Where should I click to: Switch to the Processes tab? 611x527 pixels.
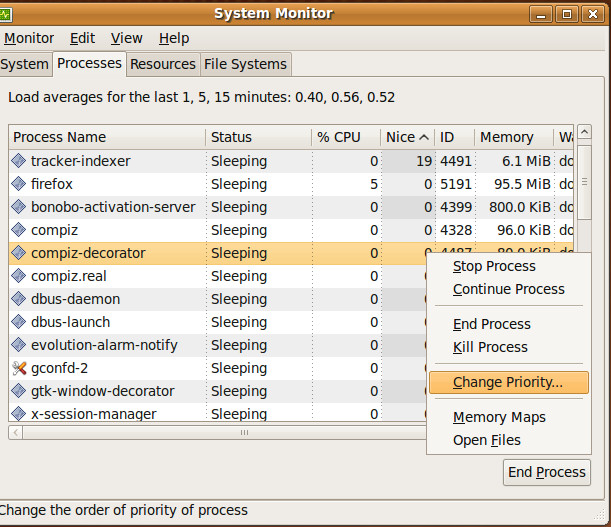click(89, 64)
